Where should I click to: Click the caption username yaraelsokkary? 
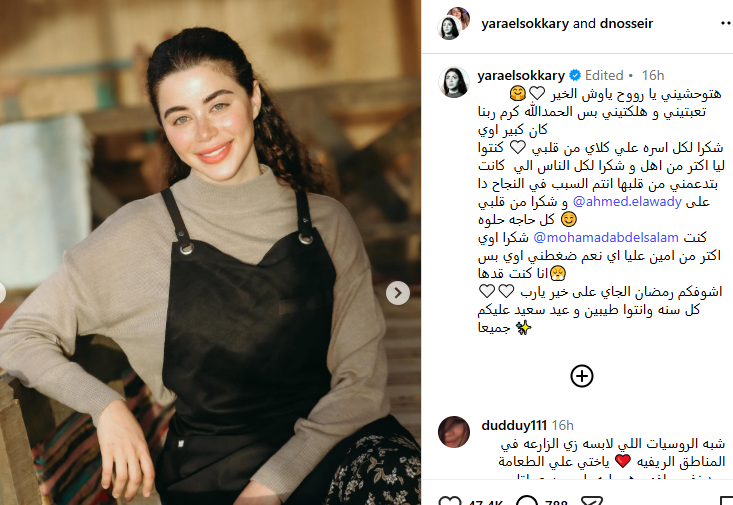[521, 75]
